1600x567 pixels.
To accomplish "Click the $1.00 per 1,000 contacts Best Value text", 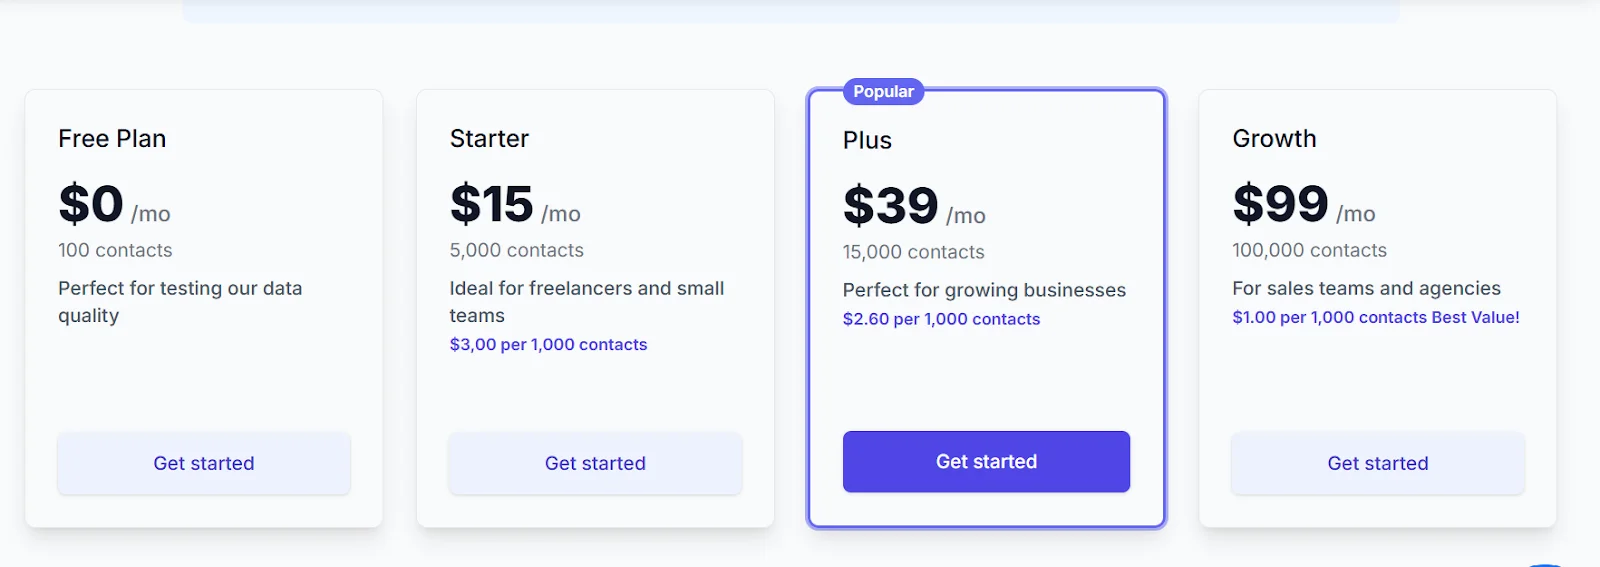I will [x=1375, y=317].
